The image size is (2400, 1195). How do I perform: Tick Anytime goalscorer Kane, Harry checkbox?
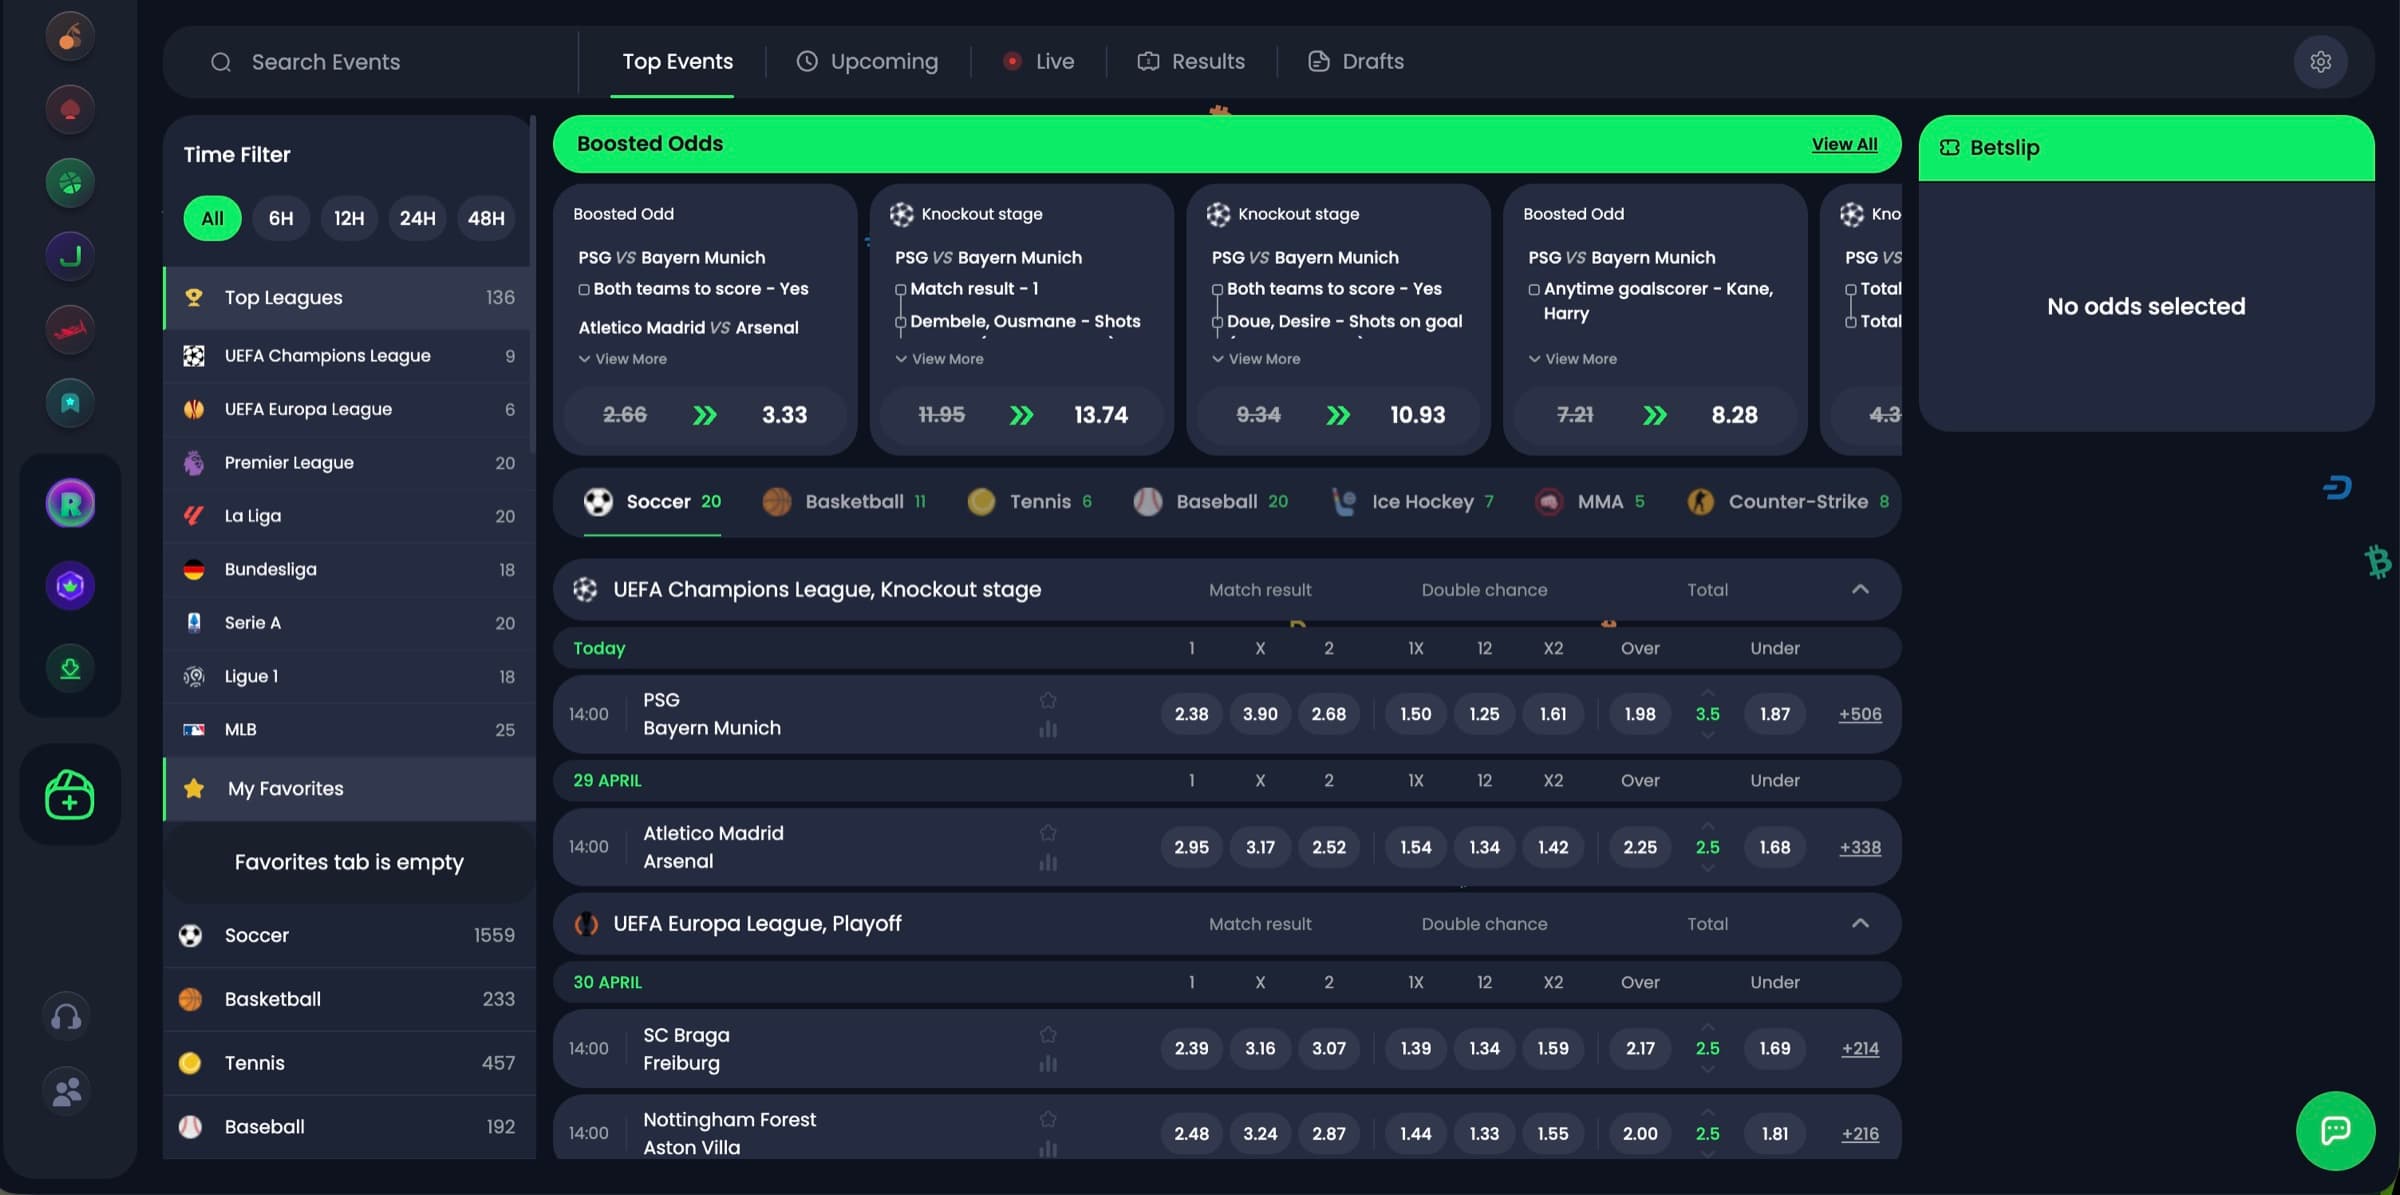tap(1534, 289)
